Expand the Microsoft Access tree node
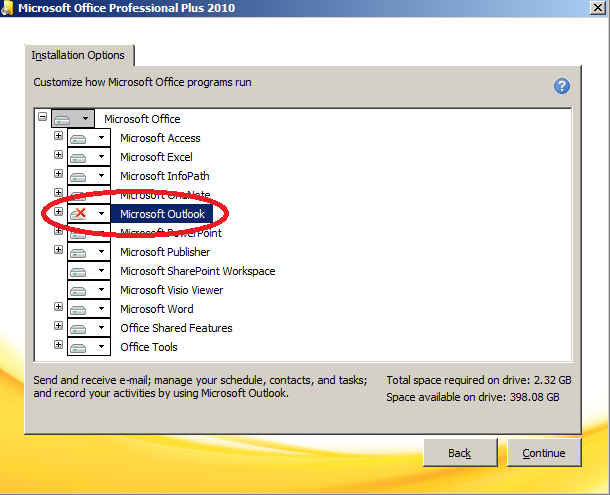This screenshot has width=610, height=495. (58, 136)
